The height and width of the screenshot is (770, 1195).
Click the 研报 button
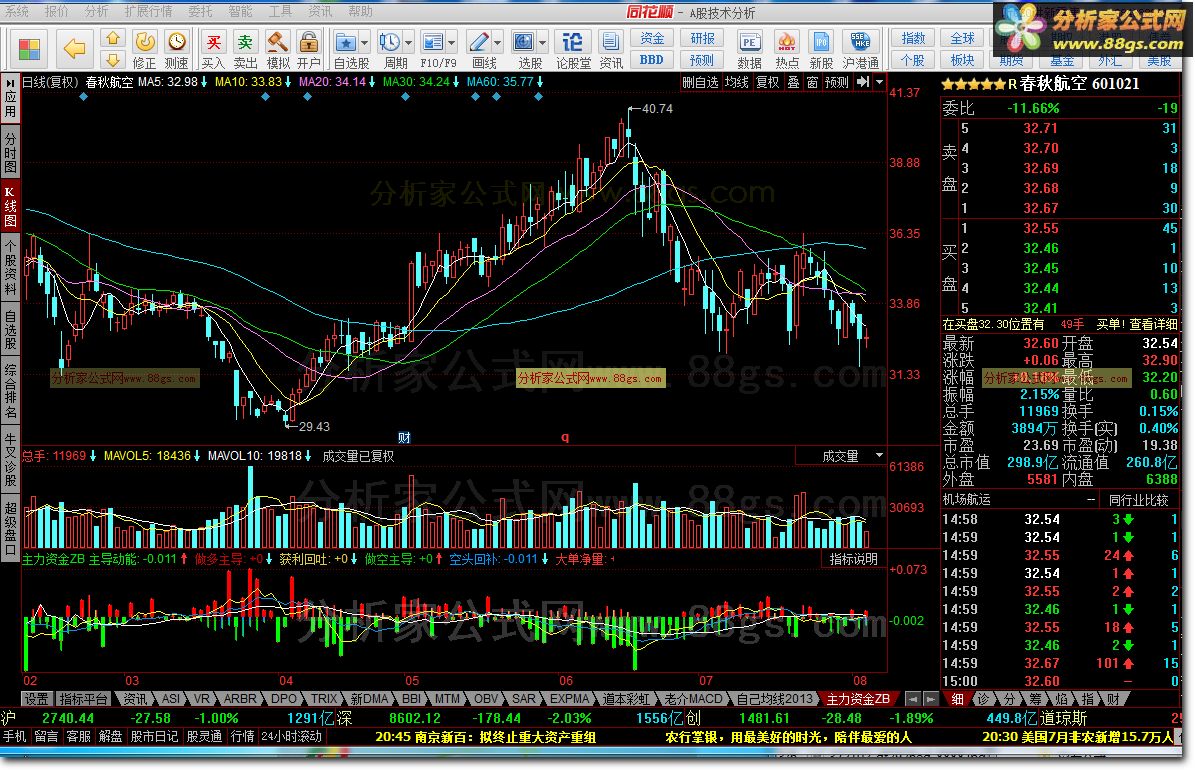tap(702, 38)
